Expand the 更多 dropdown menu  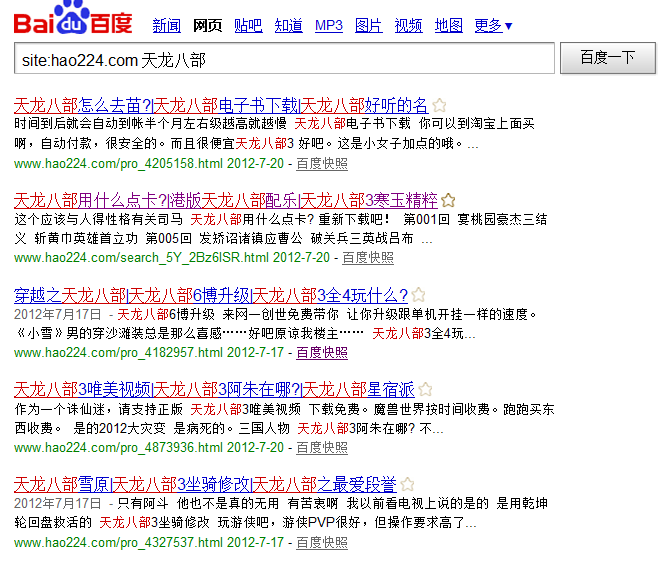pyautogui.click(x=493, y=26)
